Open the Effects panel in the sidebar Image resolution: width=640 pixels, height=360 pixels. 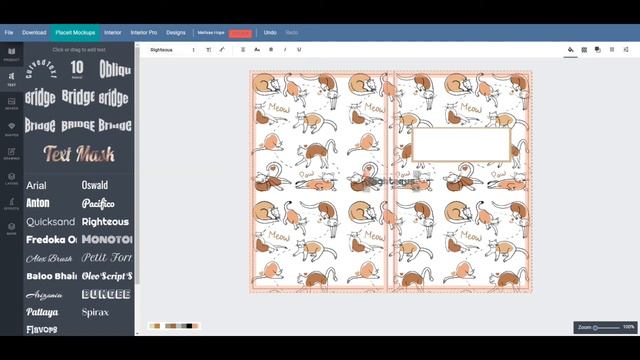tap(11, 204)
